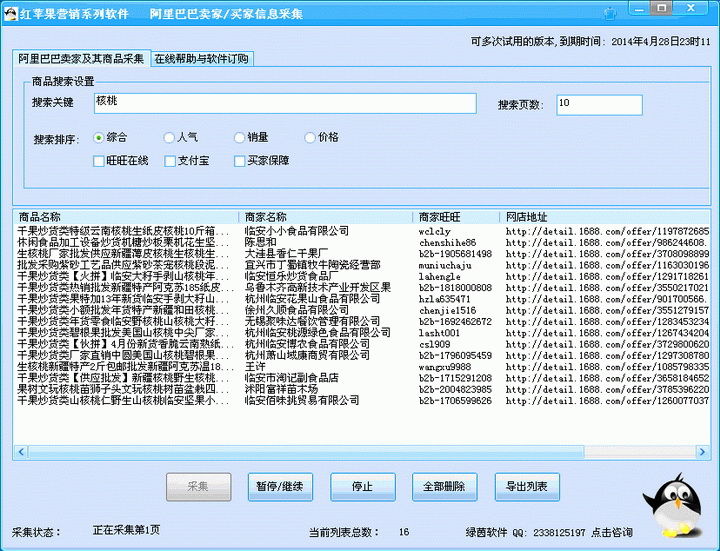The width and height of the screenshot is (720, 551).
Task: Click the wangwang ID hzla635471
Action: [444, 299]
